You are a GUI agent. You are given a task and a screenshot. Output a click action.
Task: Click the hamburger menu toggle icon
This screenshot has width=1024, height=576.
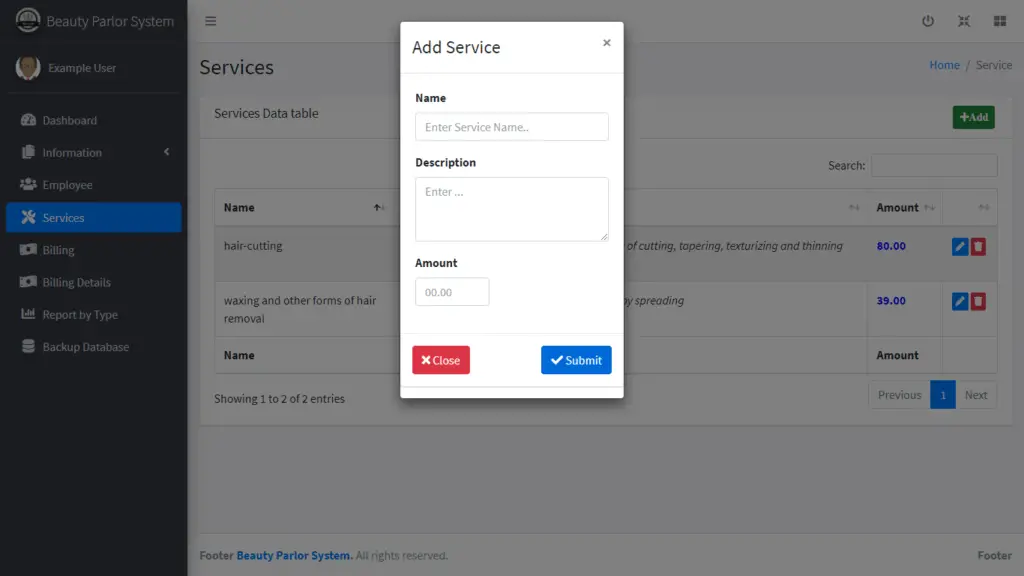click(210, 20)
